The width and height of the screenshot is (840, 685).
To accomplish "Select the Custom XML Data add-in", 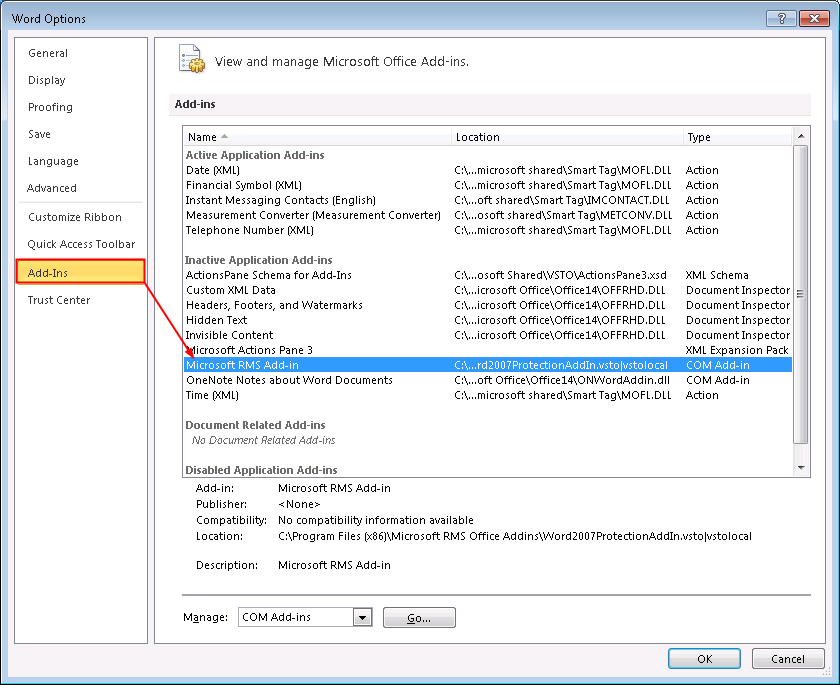I will [x=488, y=290].
